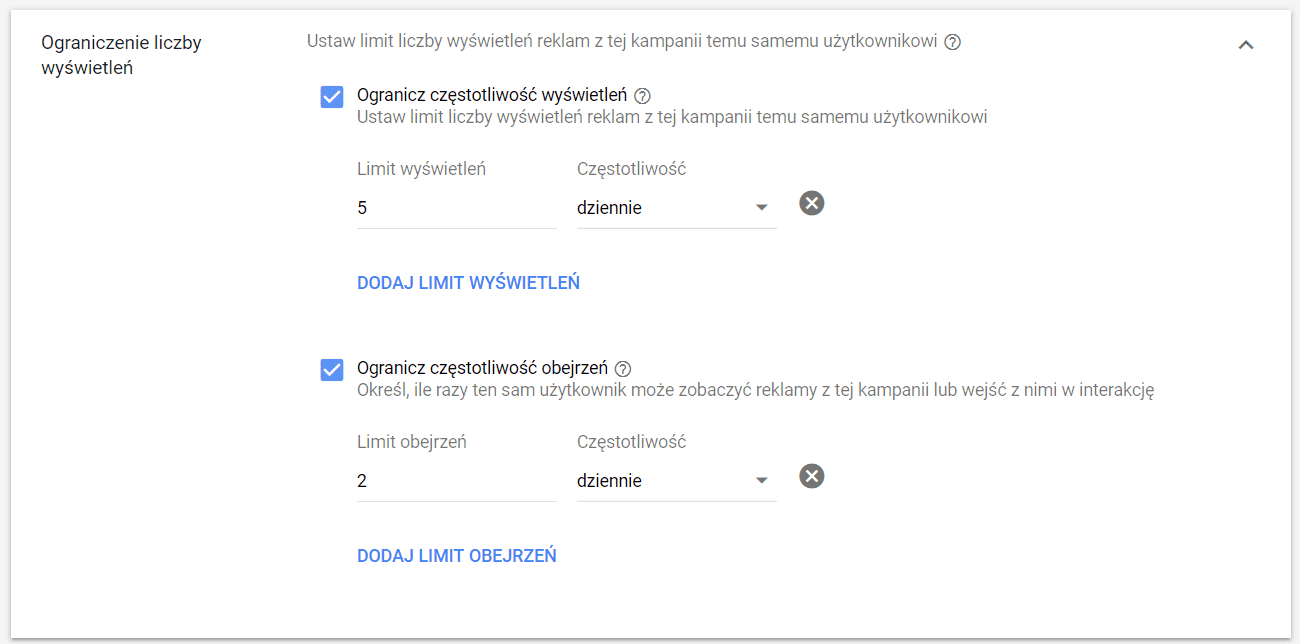
Task: Open the 'Częstotliwość' dropdown under view limit
Action: point(676,480)
